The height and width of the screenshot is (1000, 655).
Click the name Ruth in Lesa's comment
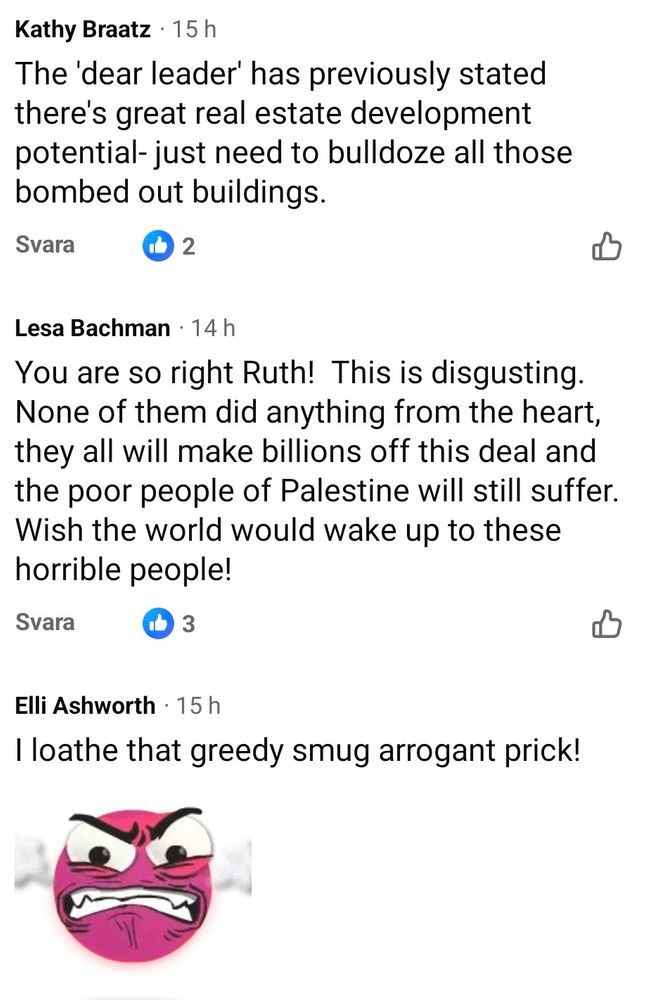point(278,372)
